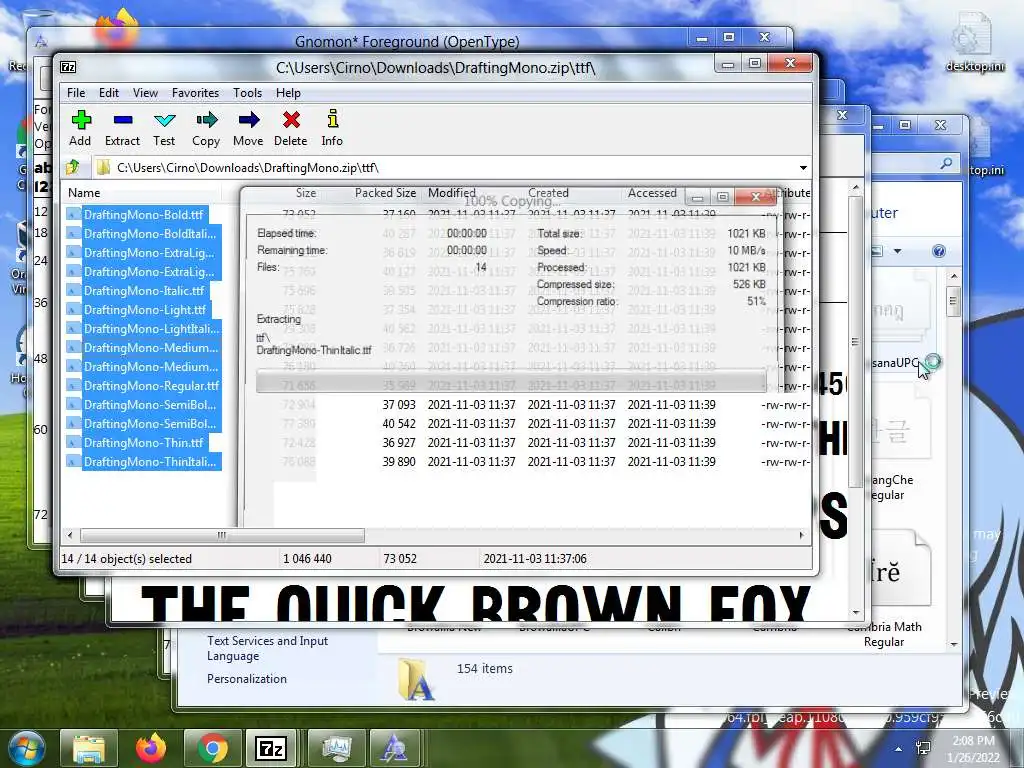Sort by the Packed Size column header
The width and height of the screenshot is (1024, 768).
[385, 193]
